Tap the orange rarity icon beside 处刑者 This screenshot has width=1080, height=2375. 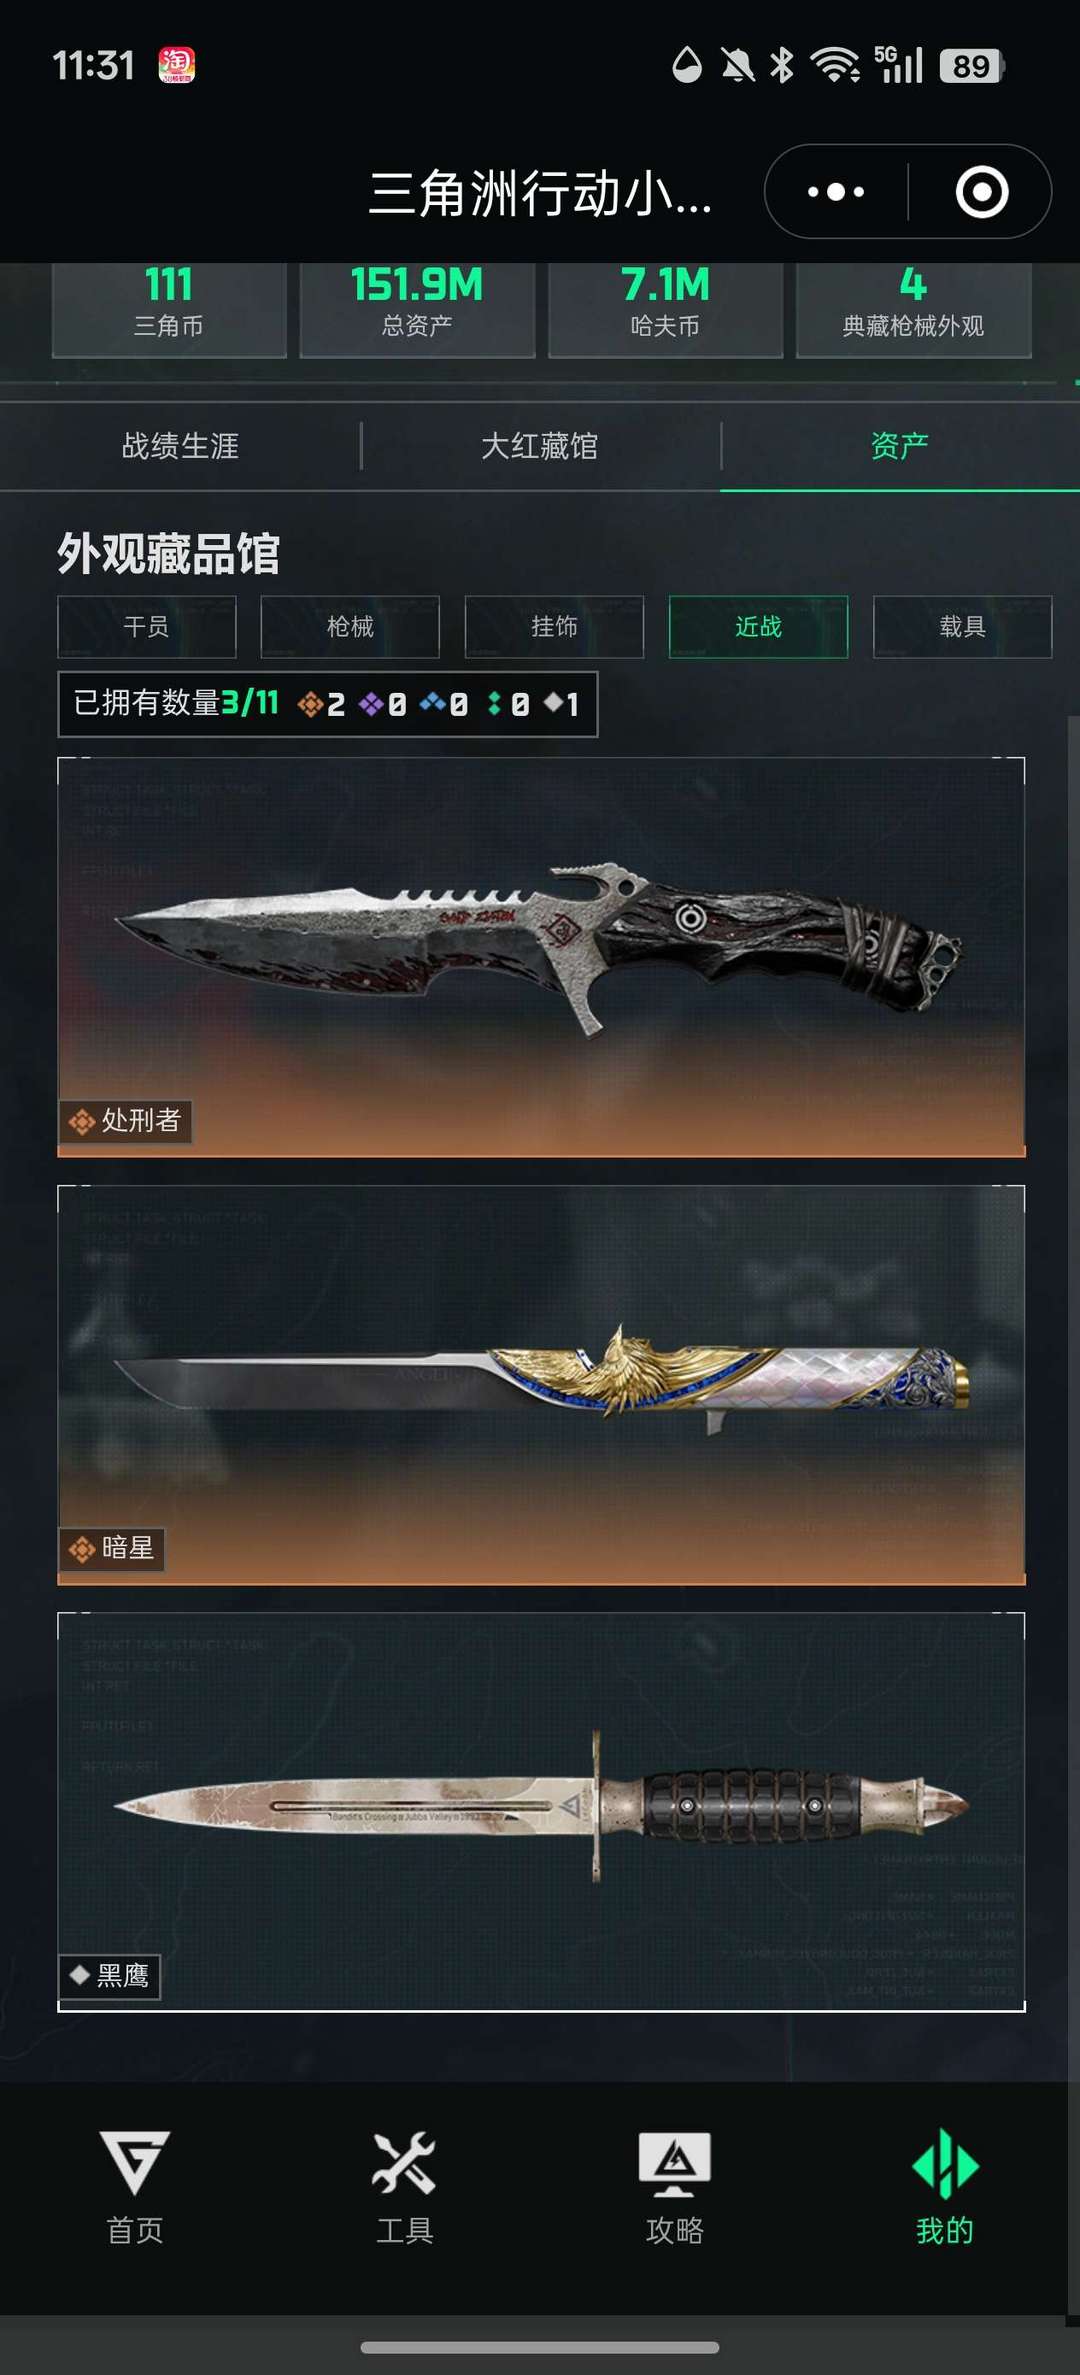click(x=81, y=1122)
